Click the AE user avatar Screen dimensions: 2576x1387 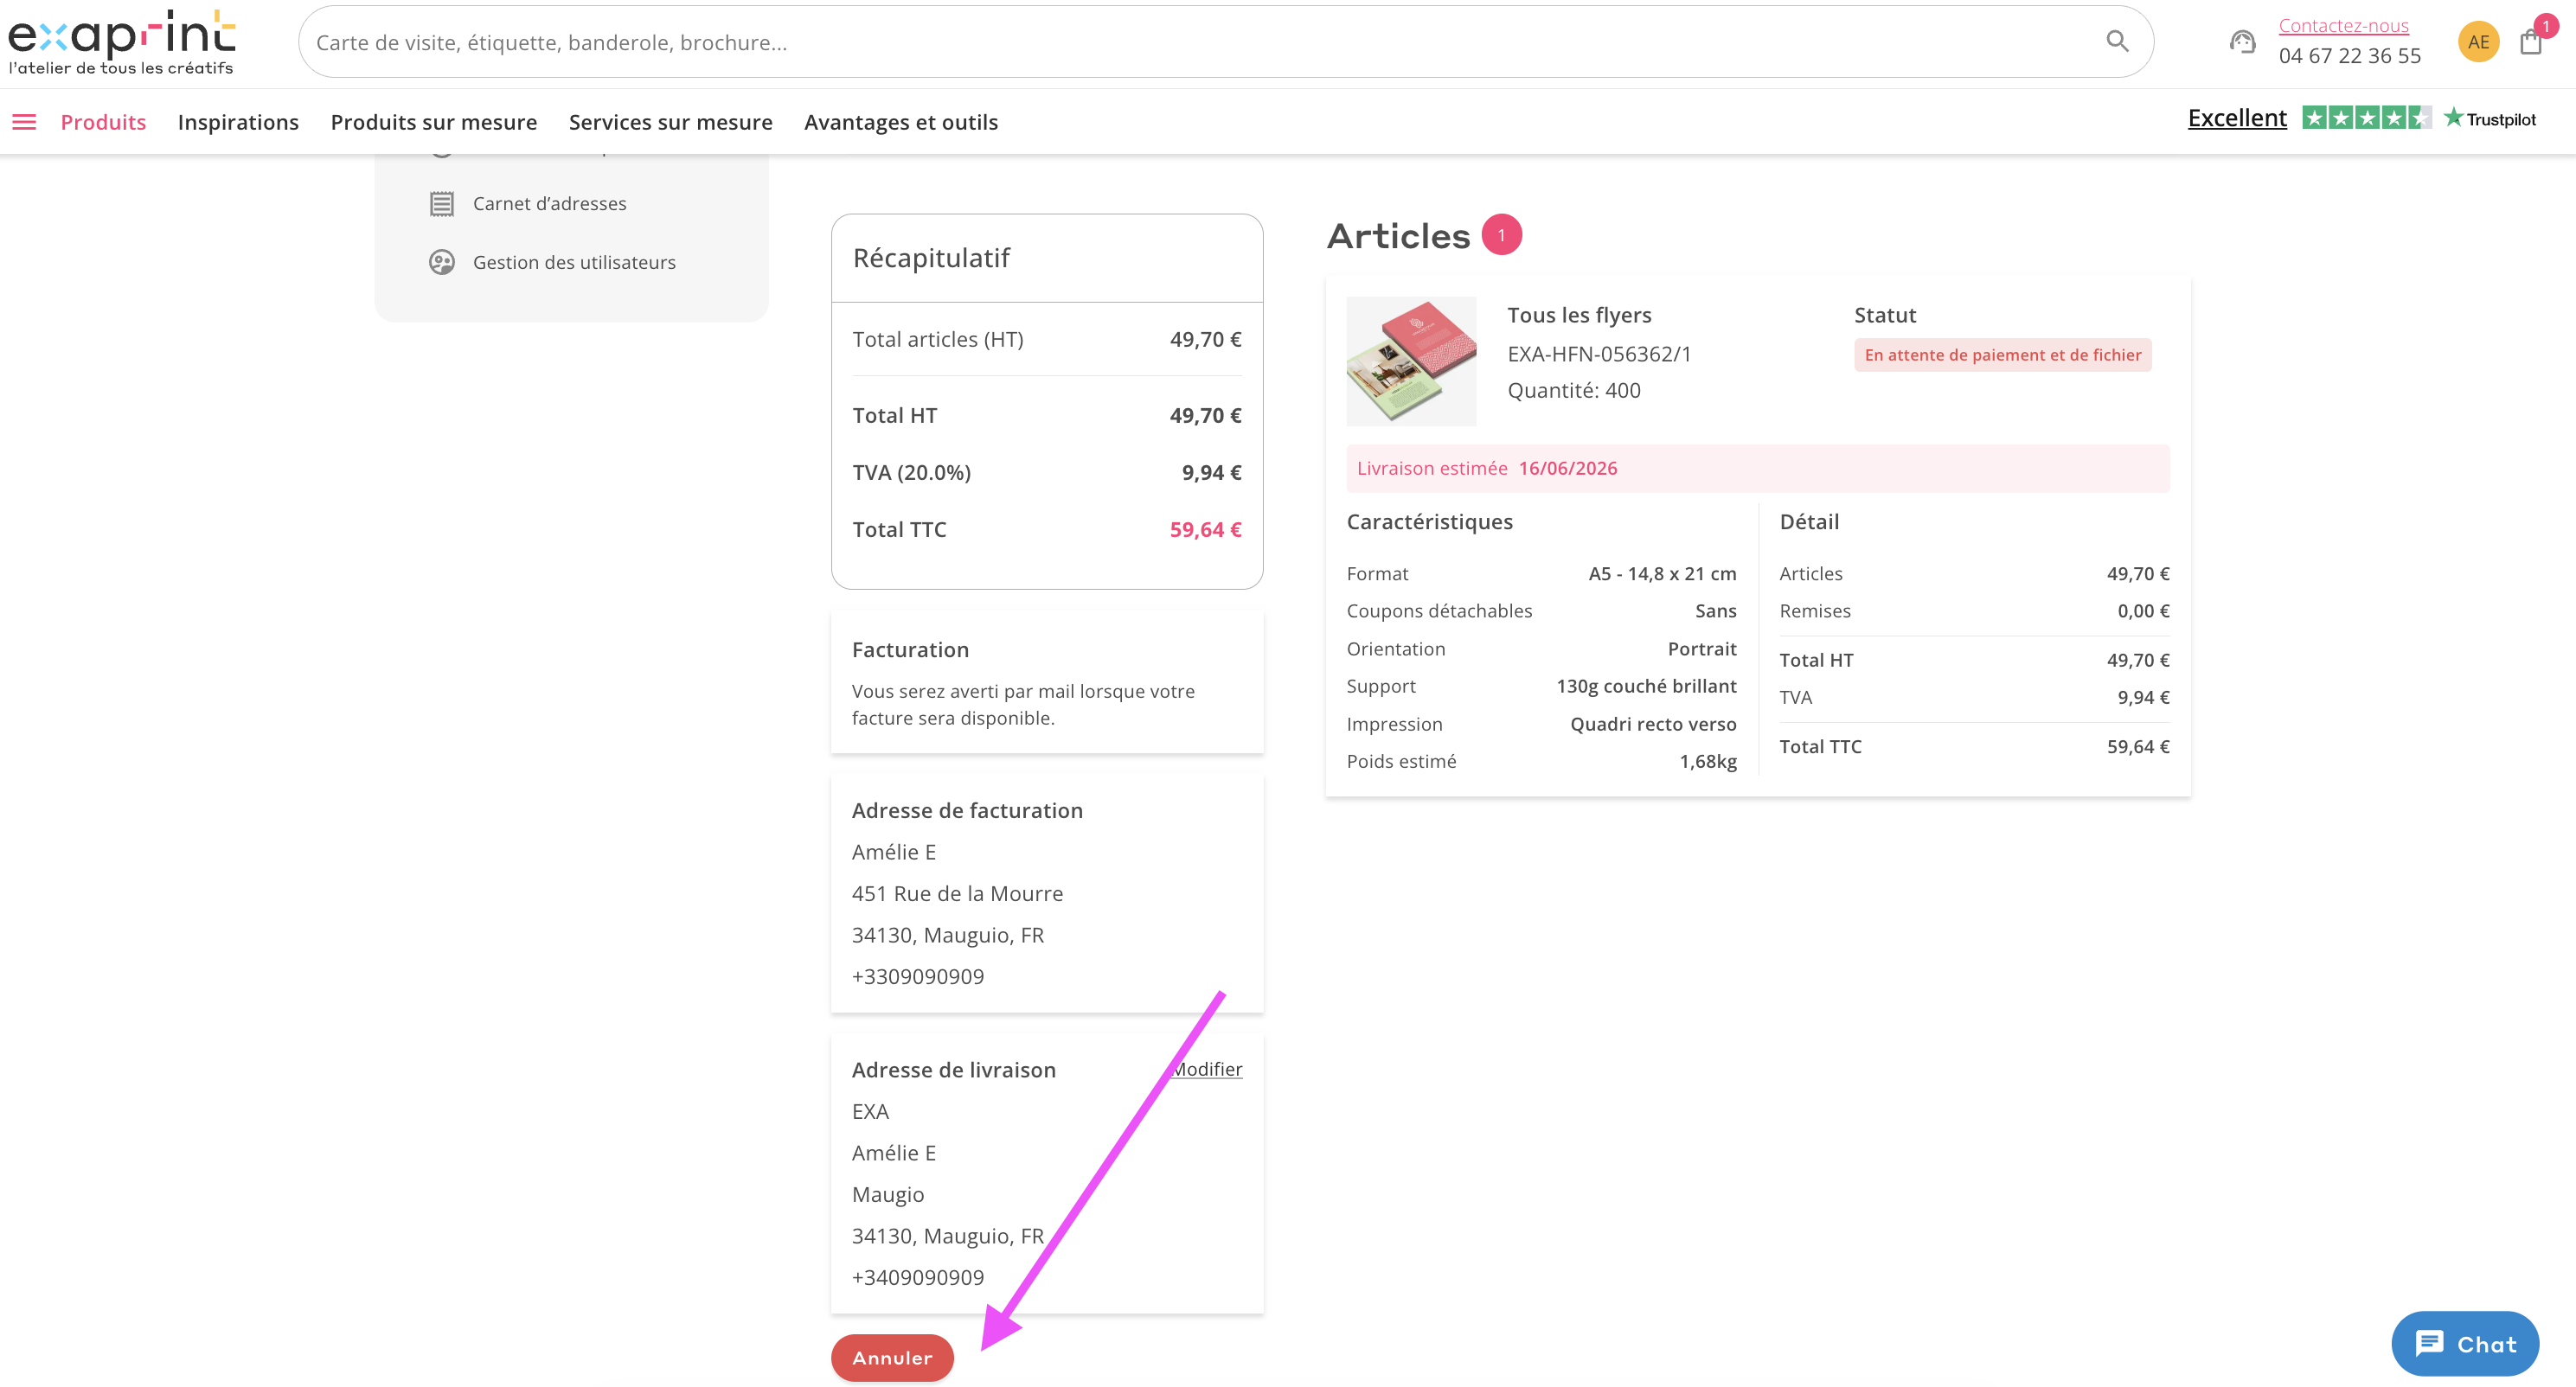[2478, 42]
